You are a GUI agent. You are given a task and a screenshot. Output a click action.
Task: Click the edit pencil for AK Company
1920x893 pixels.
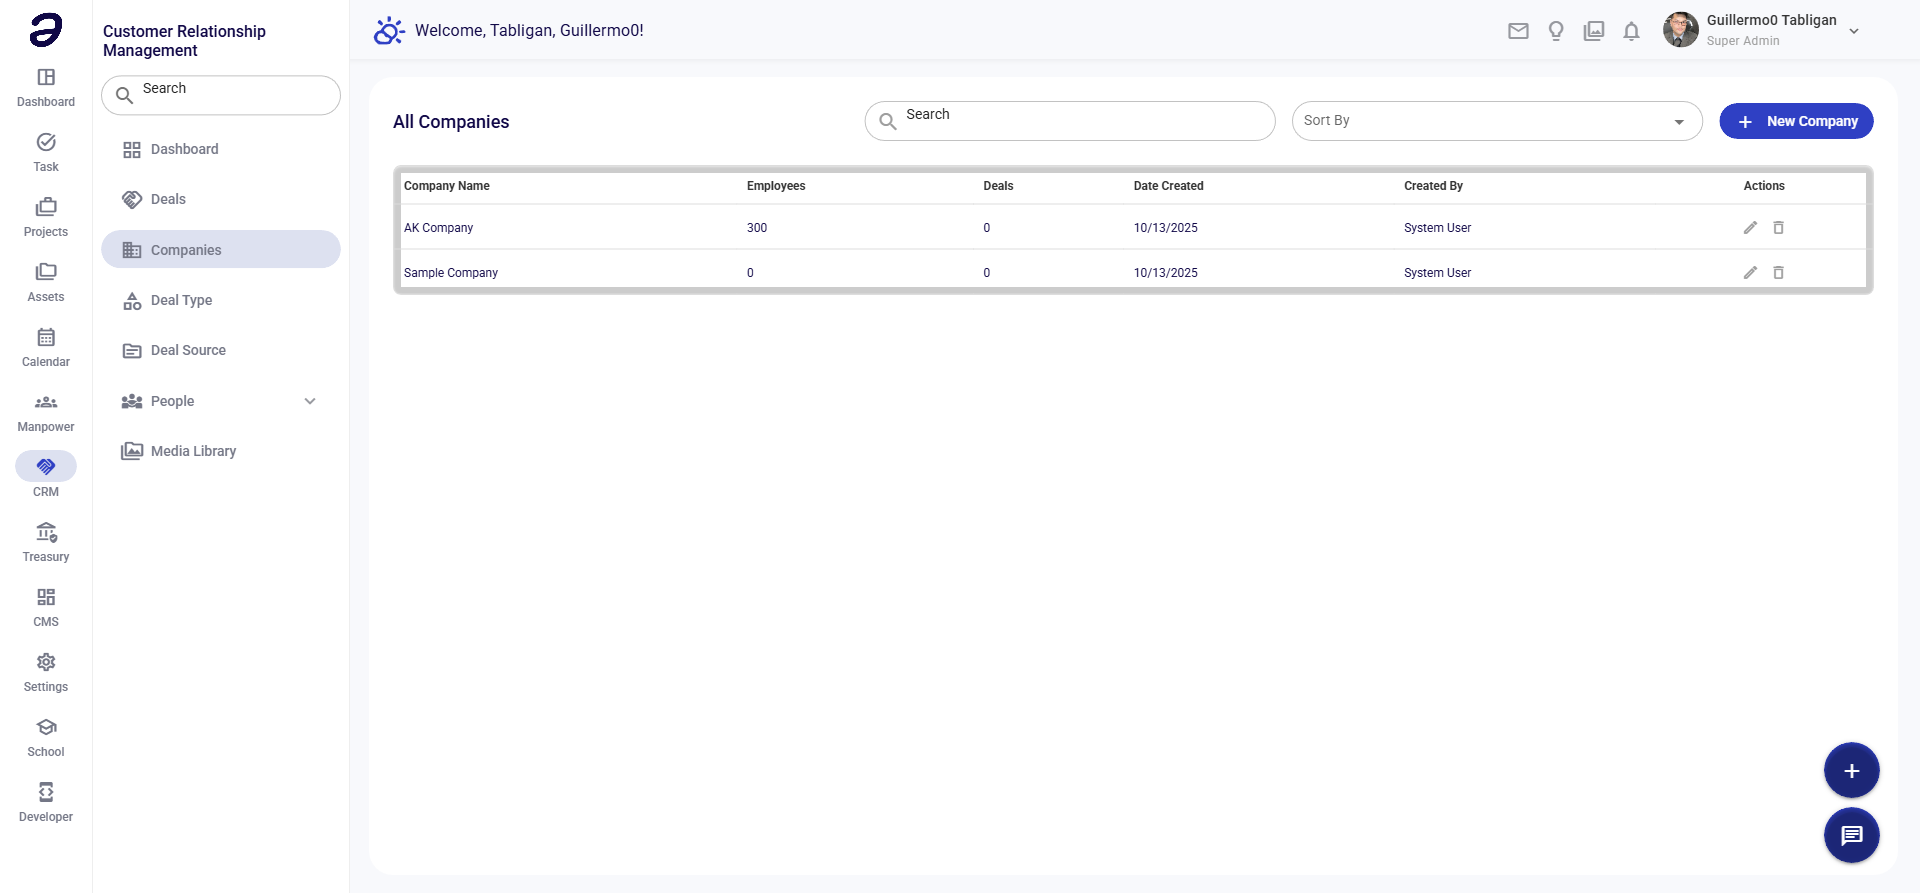[x=1750, y=228]
